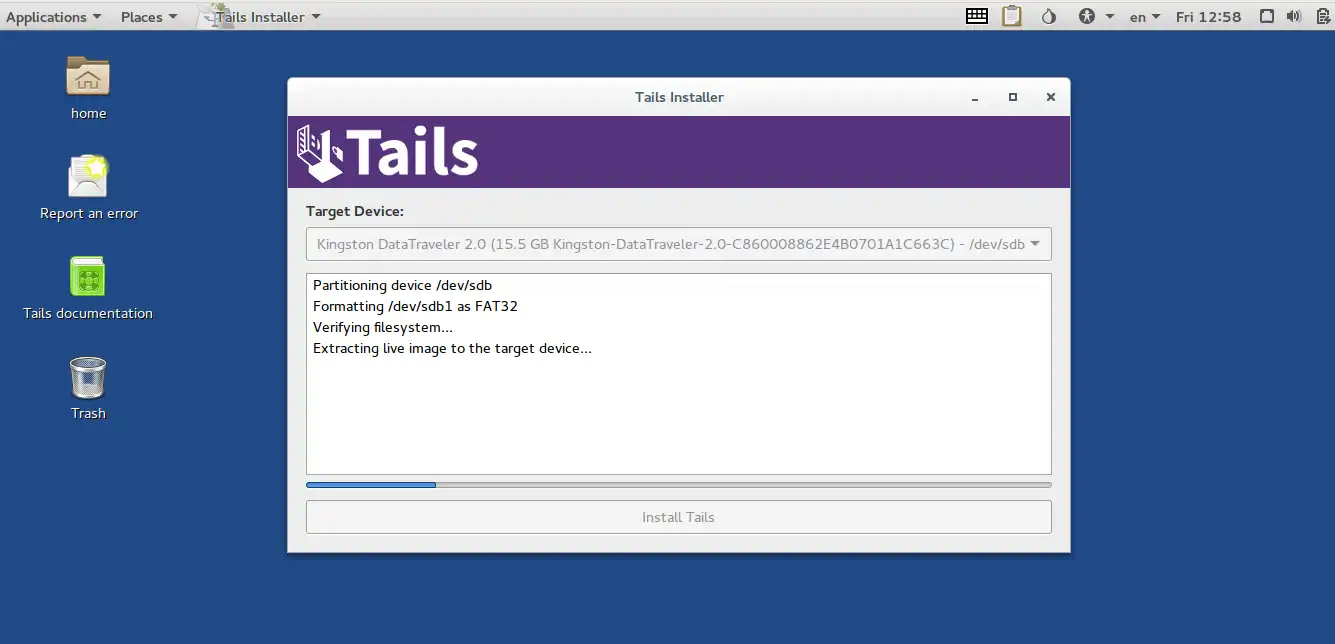Click Fri 12:58 to open the calendar
Image resolution: width=1335 pixels, height=644 pixels.
coord(1208,16)
